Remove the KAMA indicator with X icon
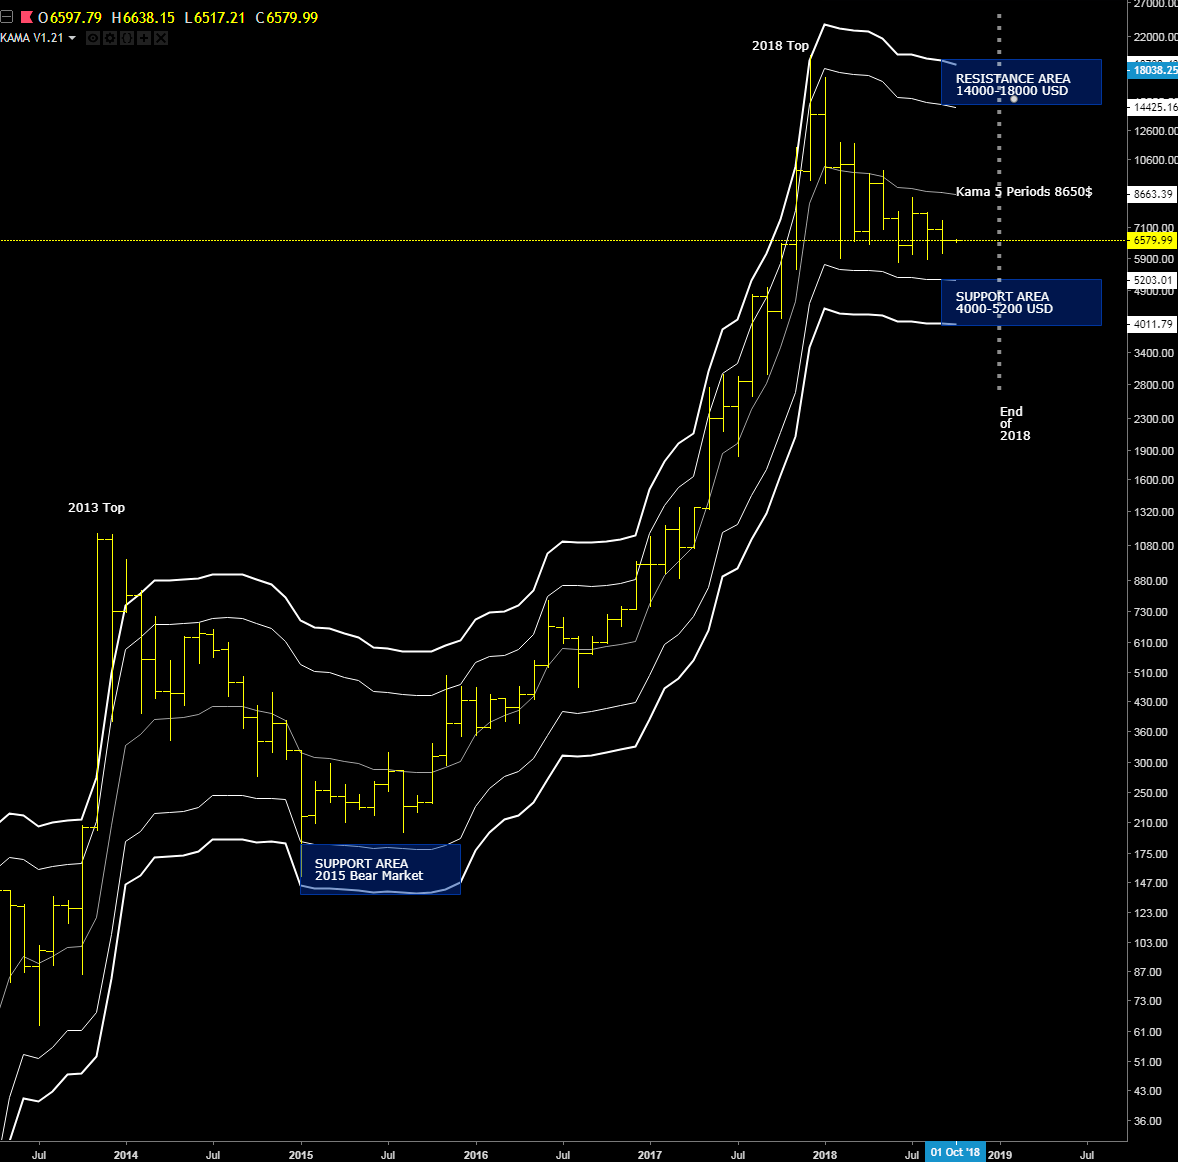Viewport: 1178px width, 1162px height. coord(161,38)
